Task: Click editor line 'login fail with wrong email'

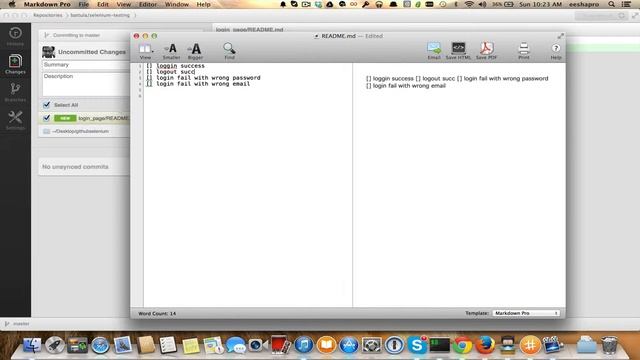Action: click(198, 84)
